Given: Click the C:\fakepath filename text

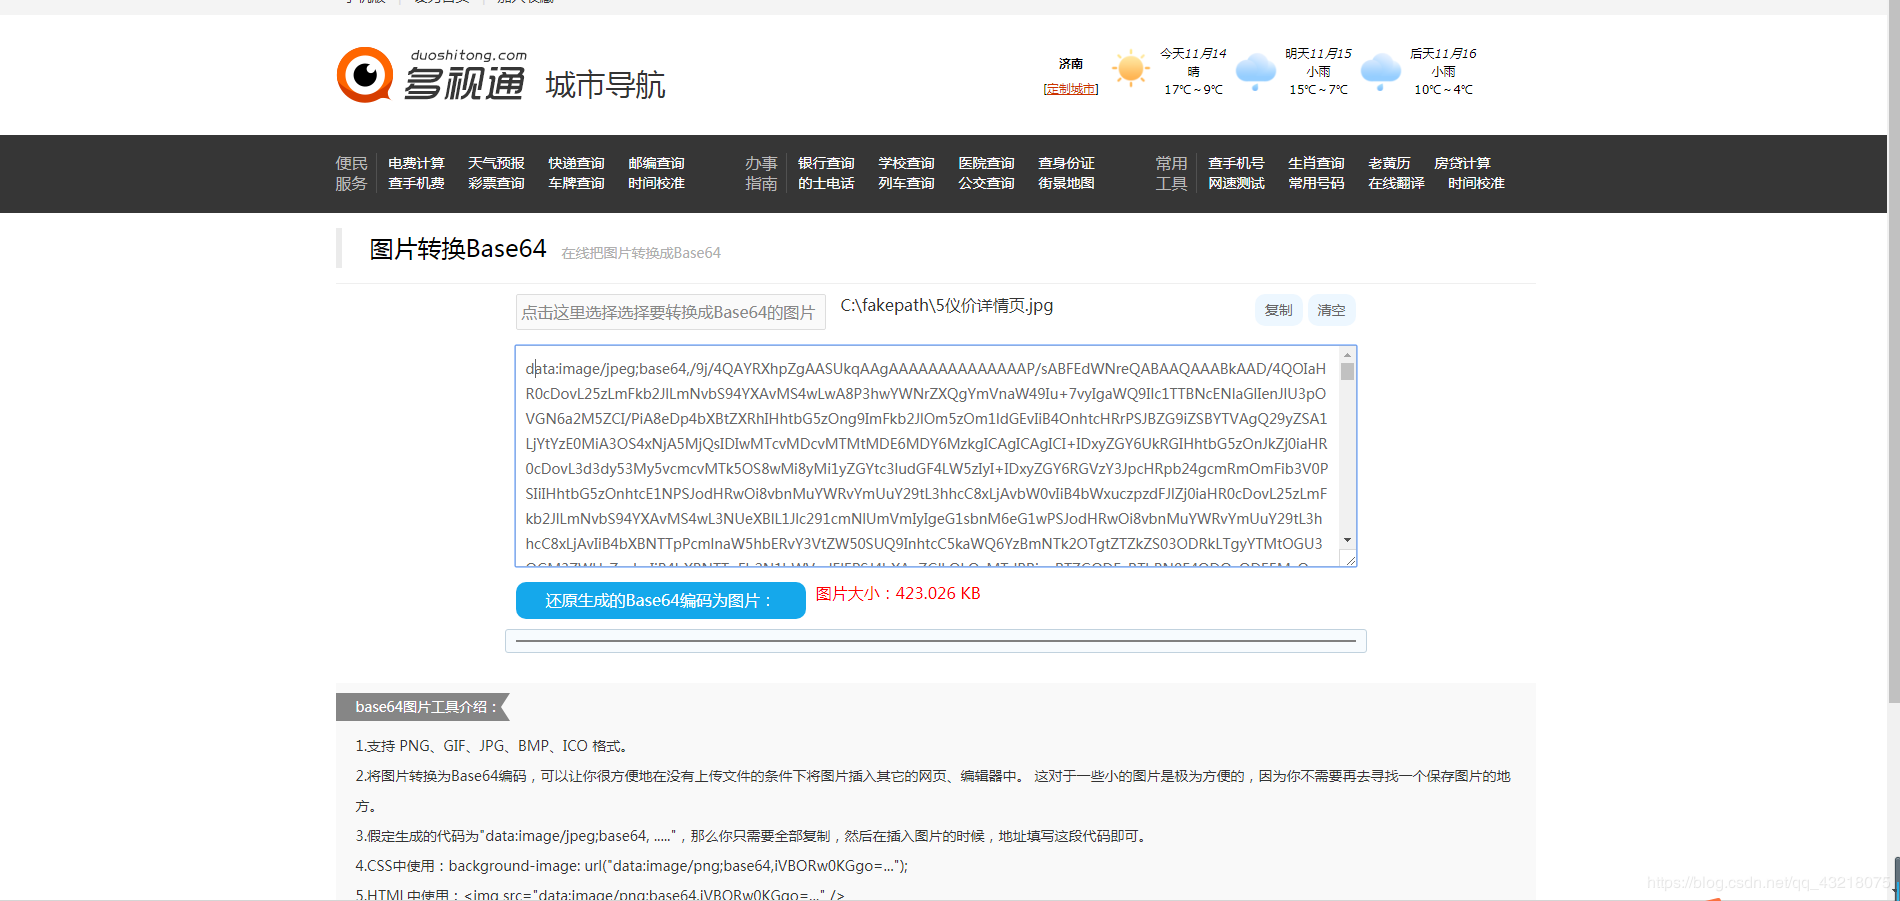Looking at the screenshot, I should (946, 306).
